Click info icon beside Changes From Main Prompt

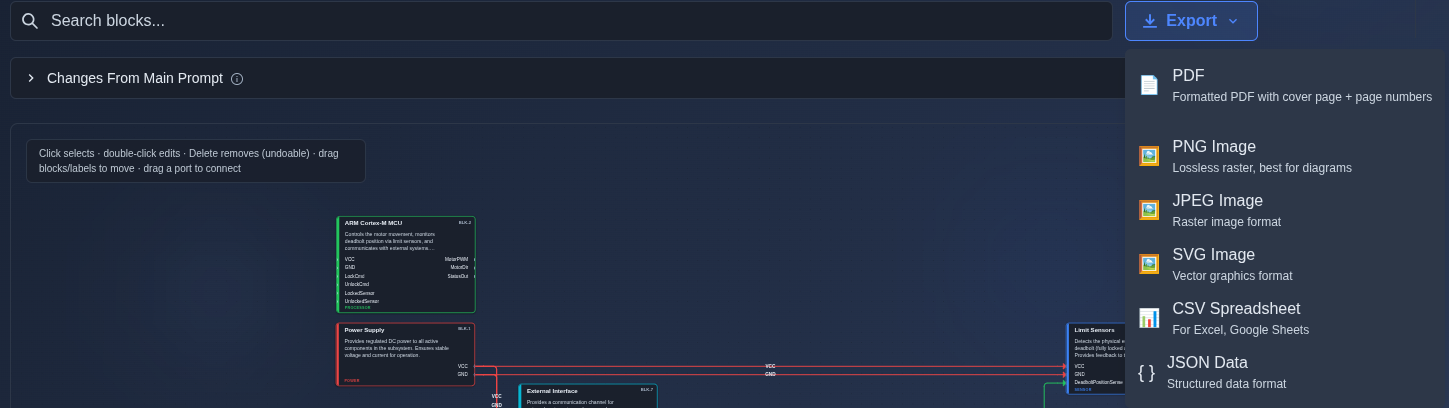tap(237, 79)
